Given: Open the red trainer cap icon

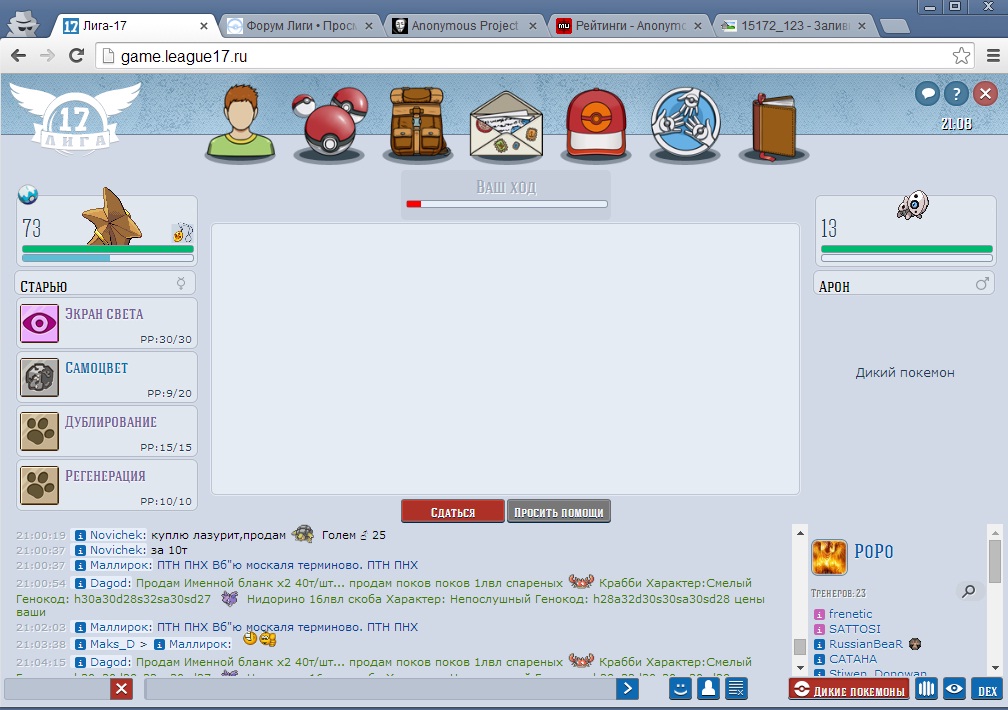Looking at the screenshot, I should click(596, 123).
